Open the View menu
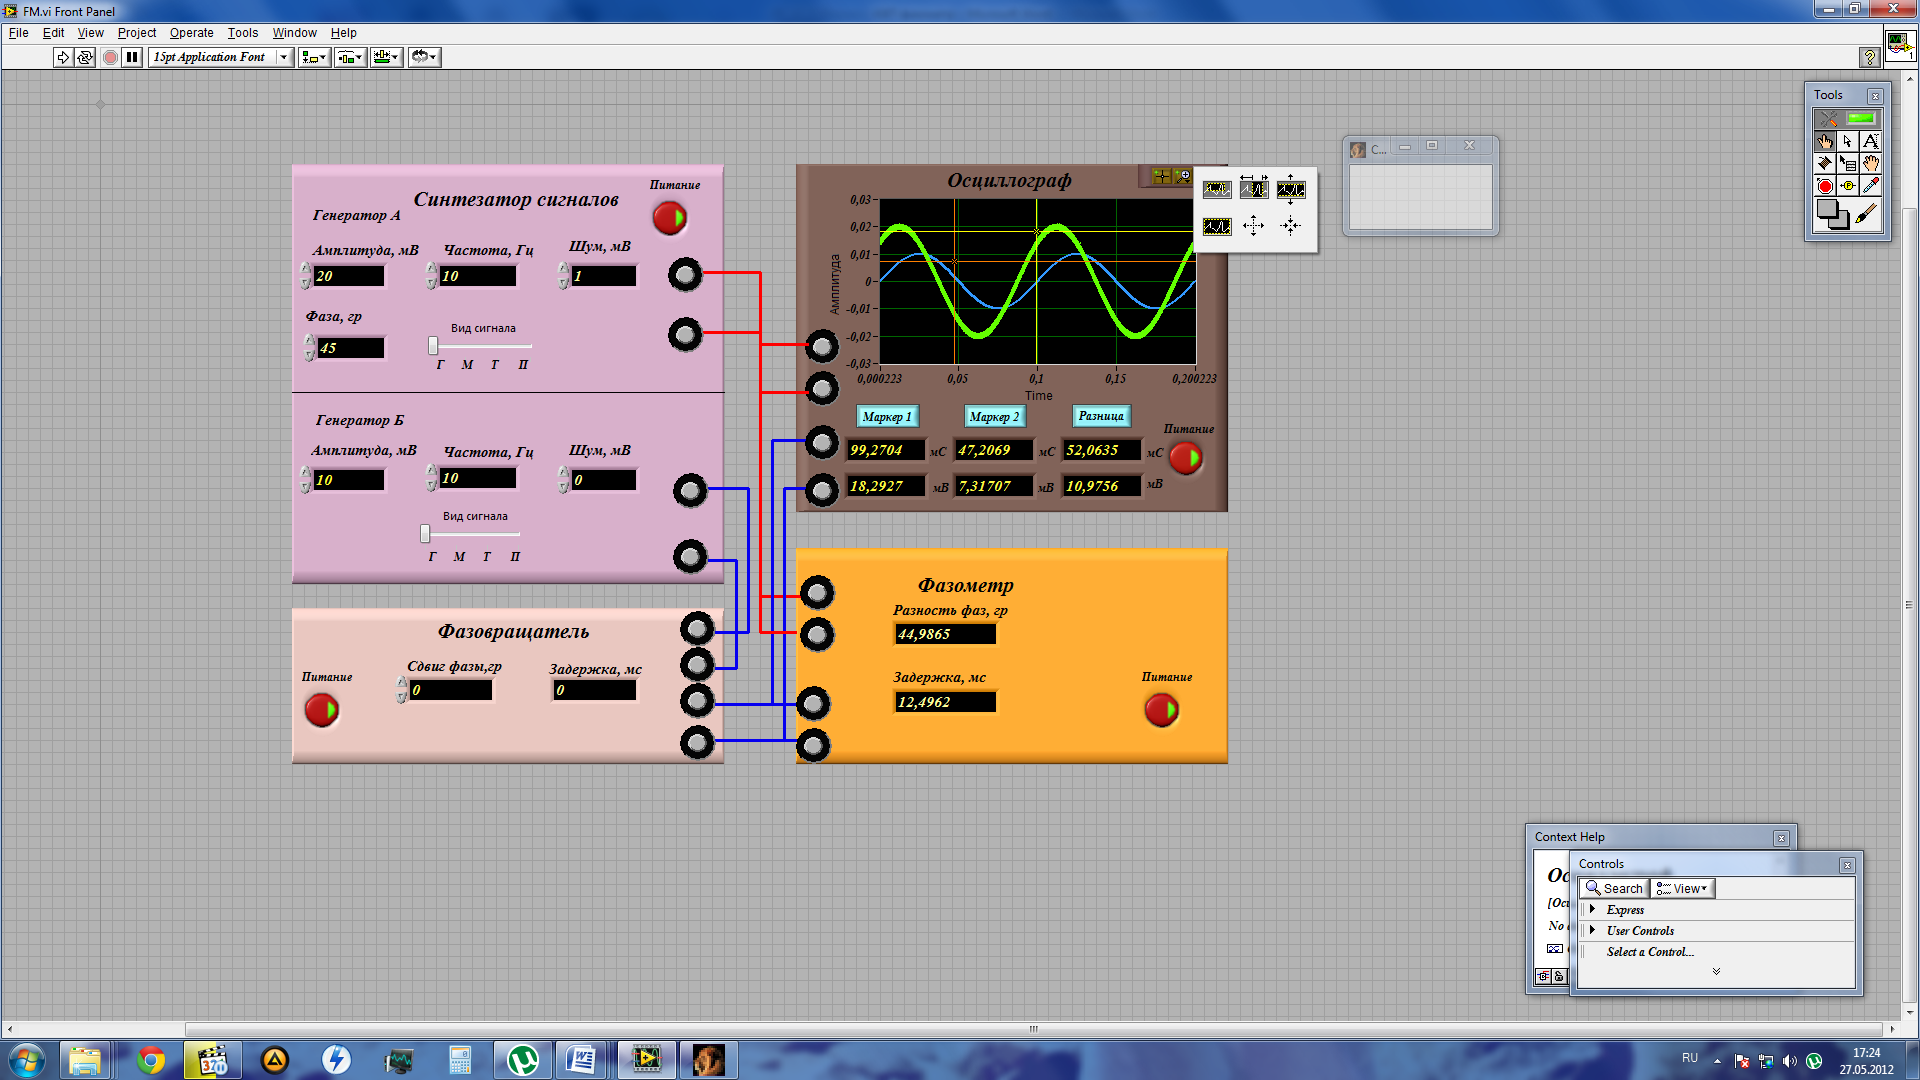The height and width of the screenshot is (1080, 1920). tap(91, 33)
